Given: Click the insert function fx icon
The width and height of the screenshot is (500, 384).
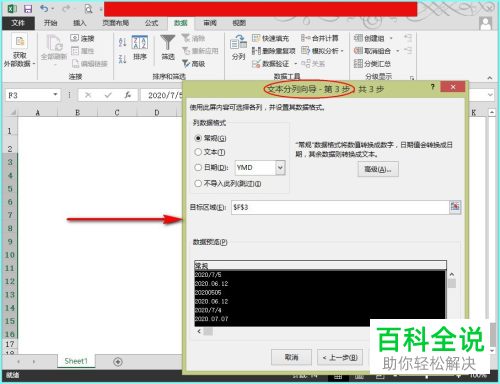Looking at the screenshot, I should pos(128,95).
